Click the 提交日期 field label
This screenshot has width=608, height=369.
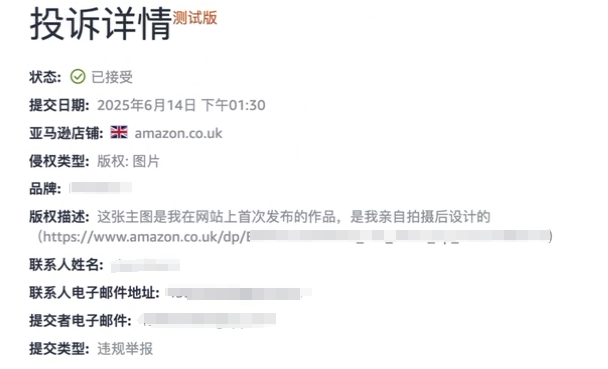59,105
